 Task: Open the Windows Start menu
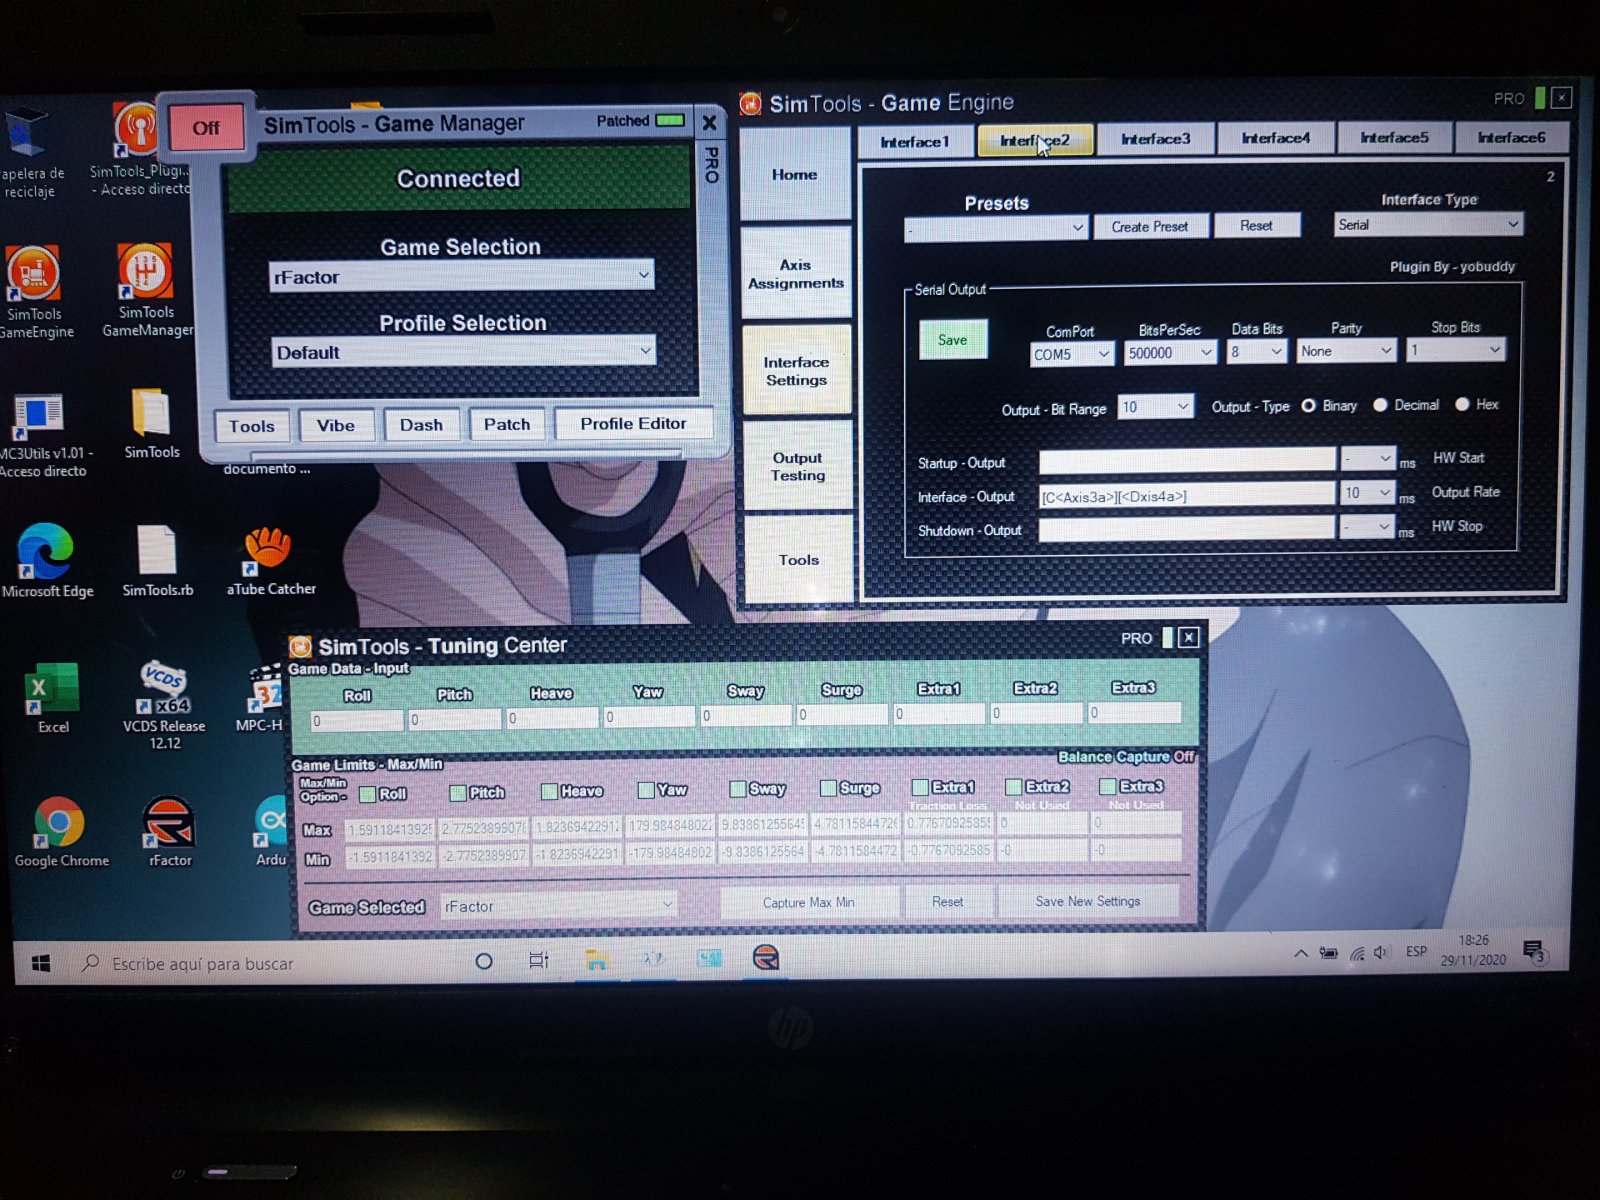(41, 963)
